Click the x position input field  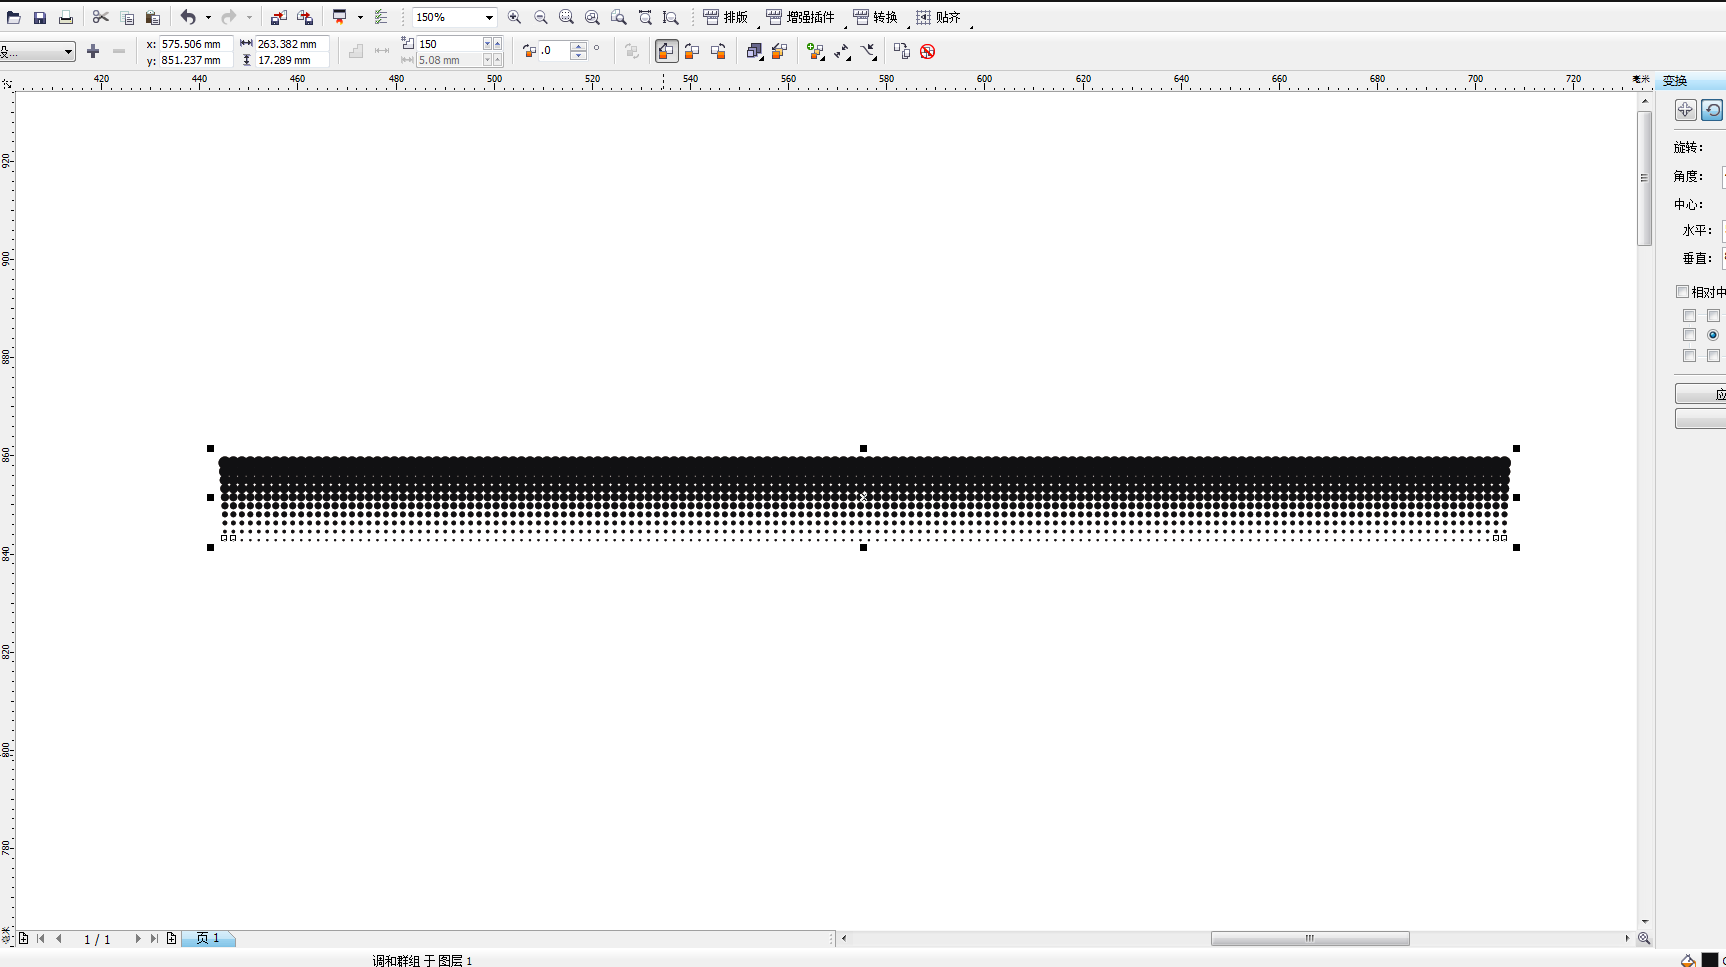pyautogui.click(x=195, y=44)
